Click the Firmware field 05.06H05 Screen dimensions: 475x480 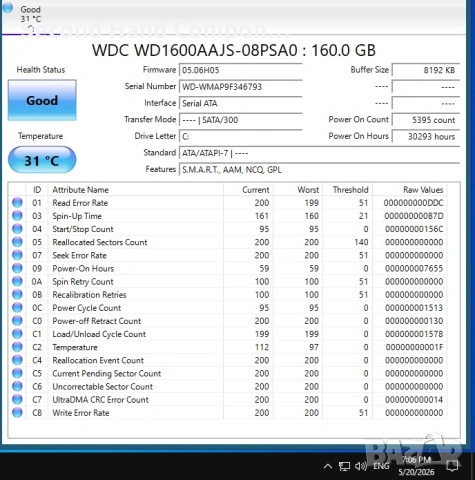[x=241, y=70]
